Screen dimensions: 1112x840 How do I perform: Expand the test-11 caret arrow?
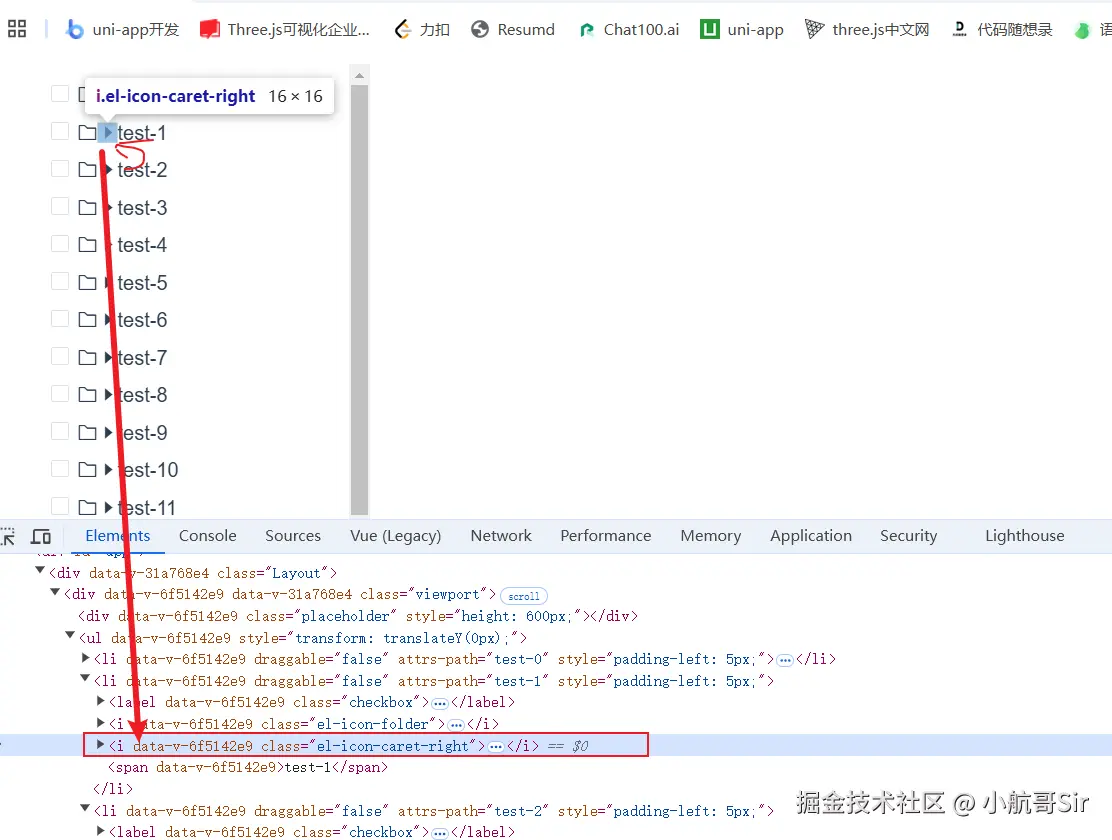tap(109, 507)
